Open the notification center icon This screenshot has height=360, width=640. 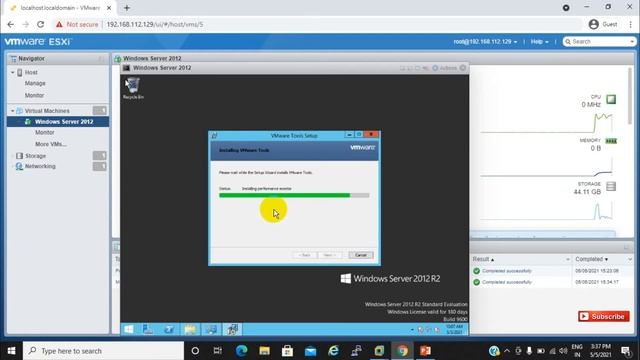coord(626,351)
